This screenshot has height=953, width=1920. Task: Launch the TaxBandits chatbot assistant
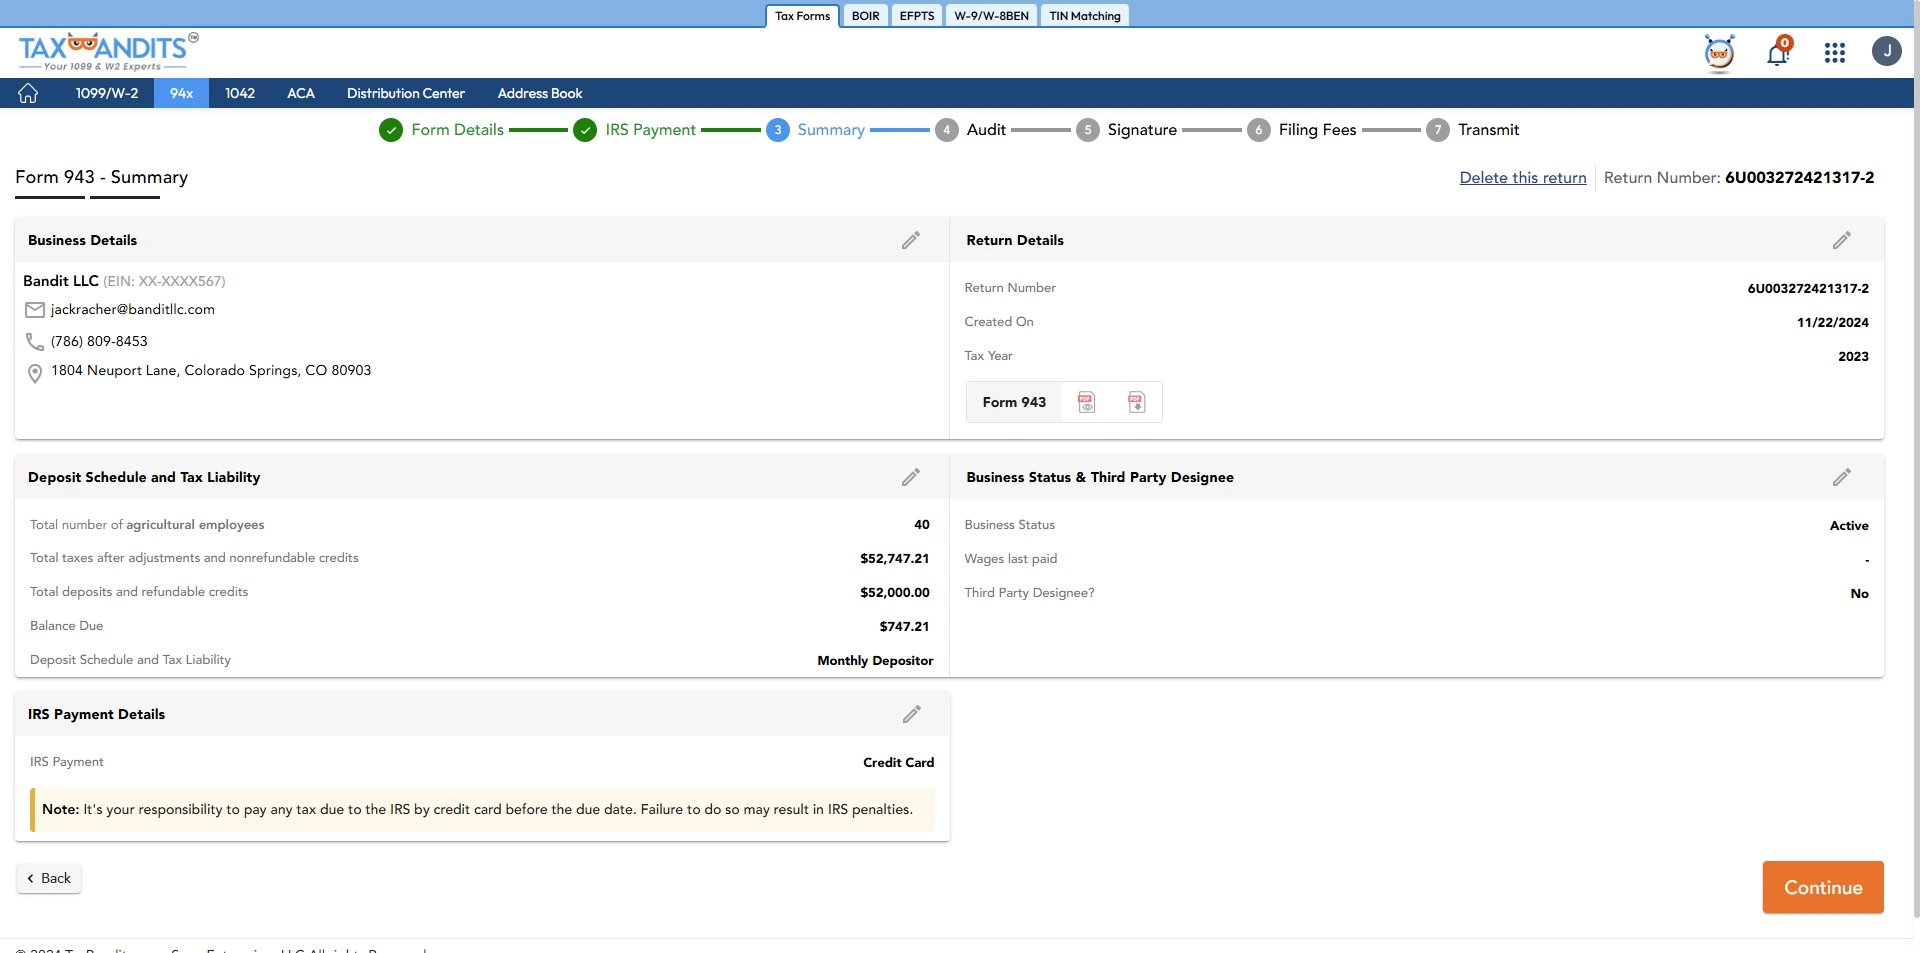tap(1719, 54)
